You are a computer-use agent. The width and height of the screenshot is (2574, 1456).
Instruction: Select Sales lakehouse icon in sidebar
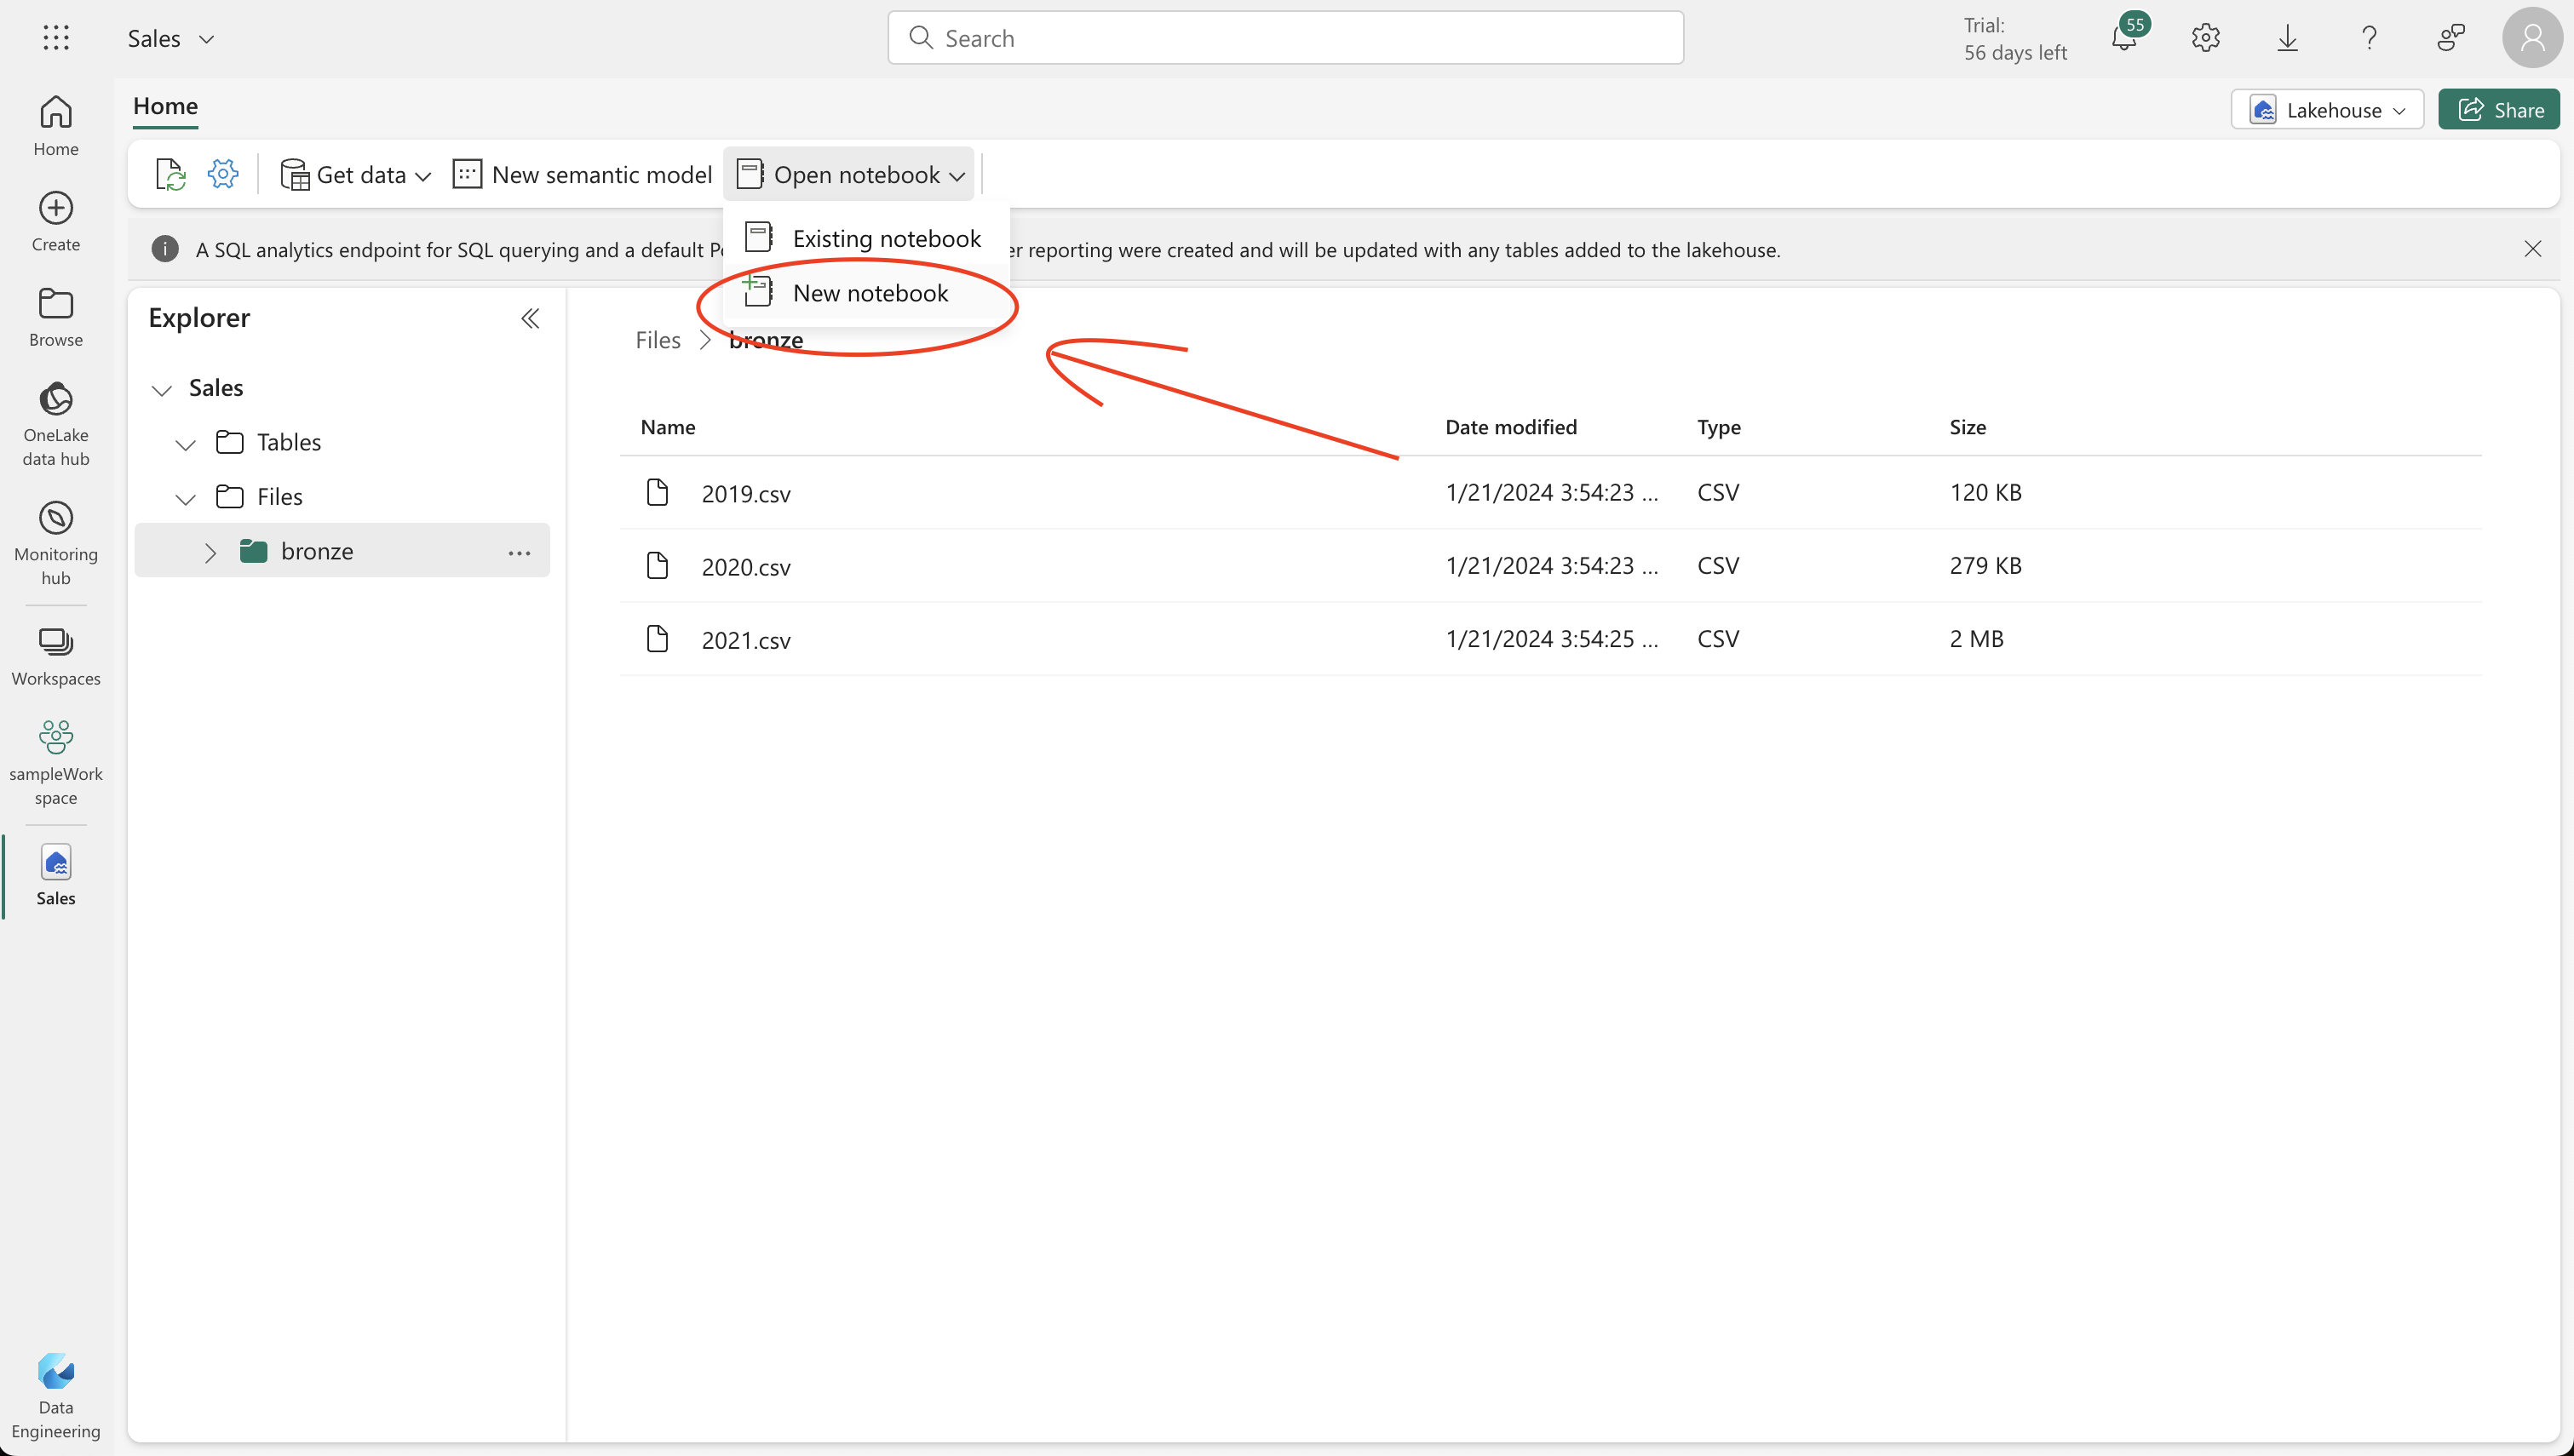click(x=56, y=875)
